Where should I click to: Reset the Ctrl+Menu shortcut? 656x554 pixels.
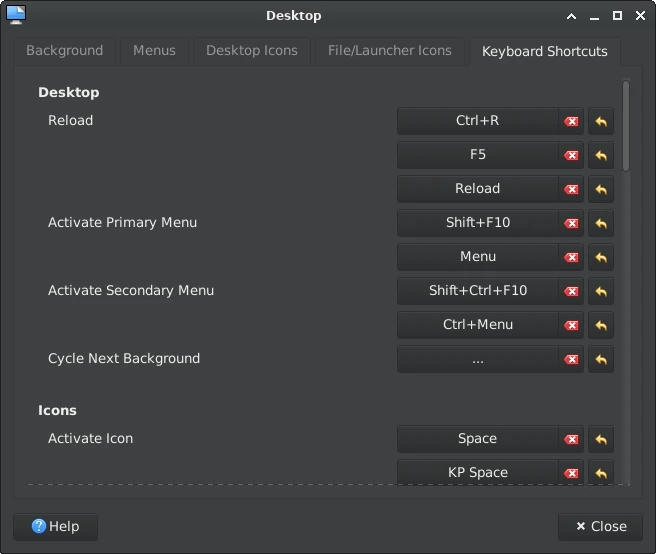[601, 325]
